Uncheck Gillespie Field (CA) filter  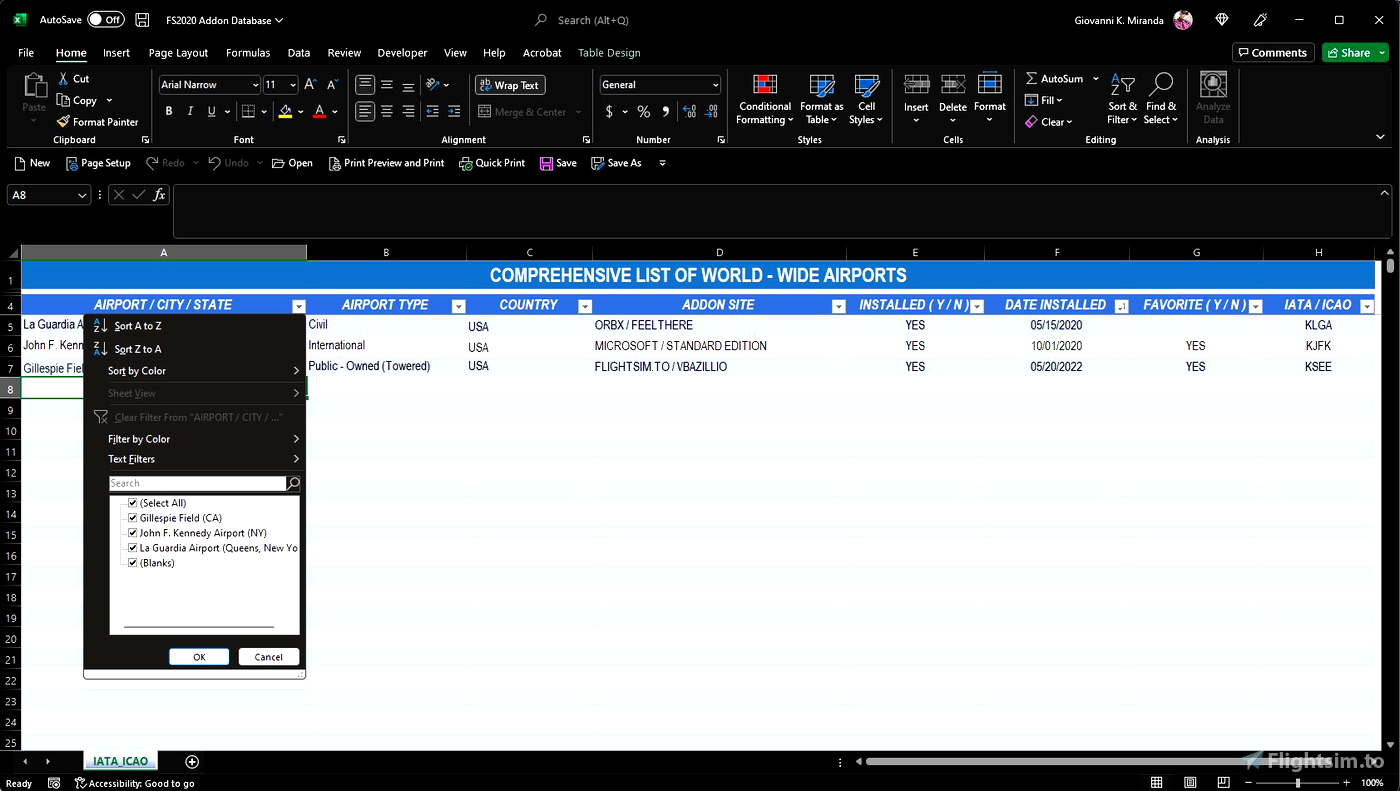[x=132, y=518]
